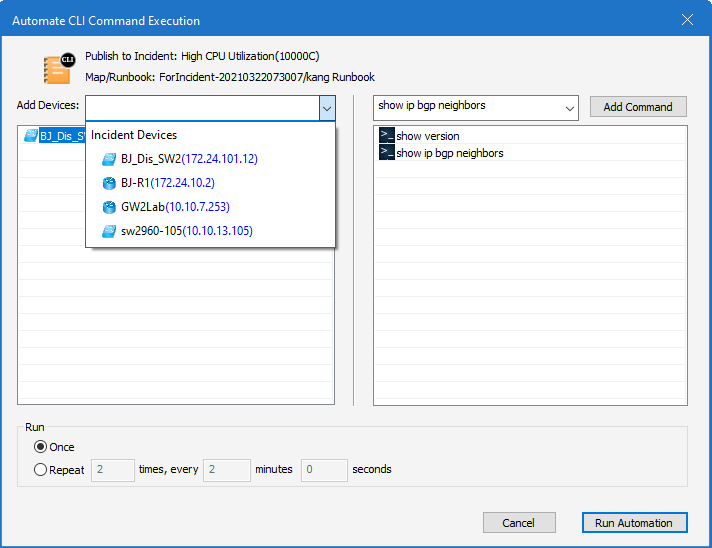Click the show version command prompt icon
712x548 pixels.
(x=386, y=136)
